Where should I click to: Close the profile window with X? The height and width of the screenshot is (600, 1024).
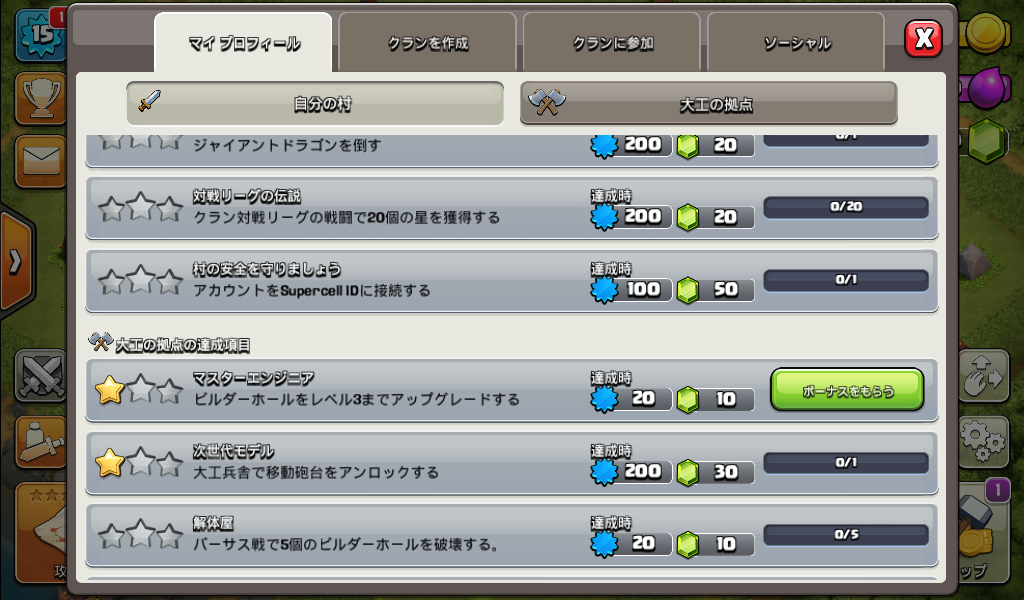pos(923,38)
